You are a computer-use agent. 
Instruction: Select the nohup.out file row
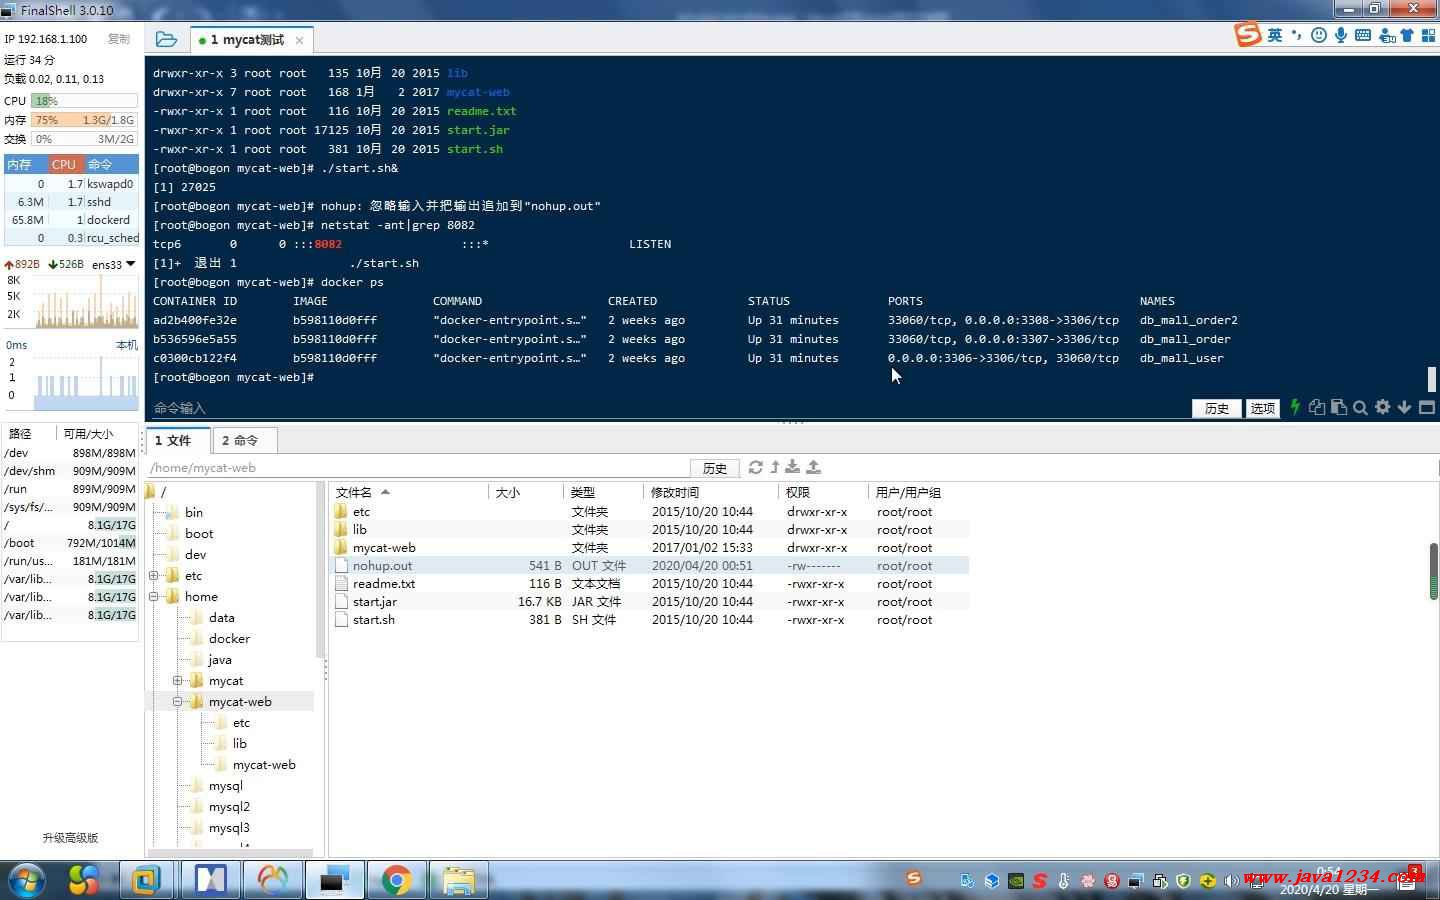point(650,566)
